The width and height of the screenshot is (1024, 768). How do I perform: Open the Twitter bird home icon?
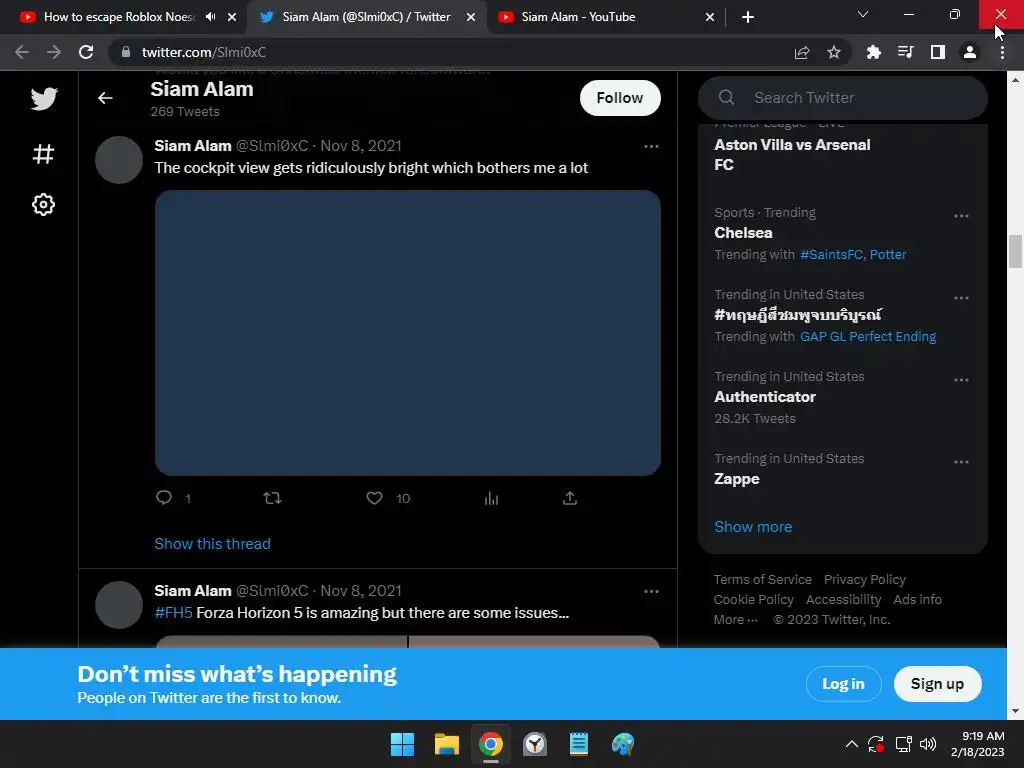(44, 99)
